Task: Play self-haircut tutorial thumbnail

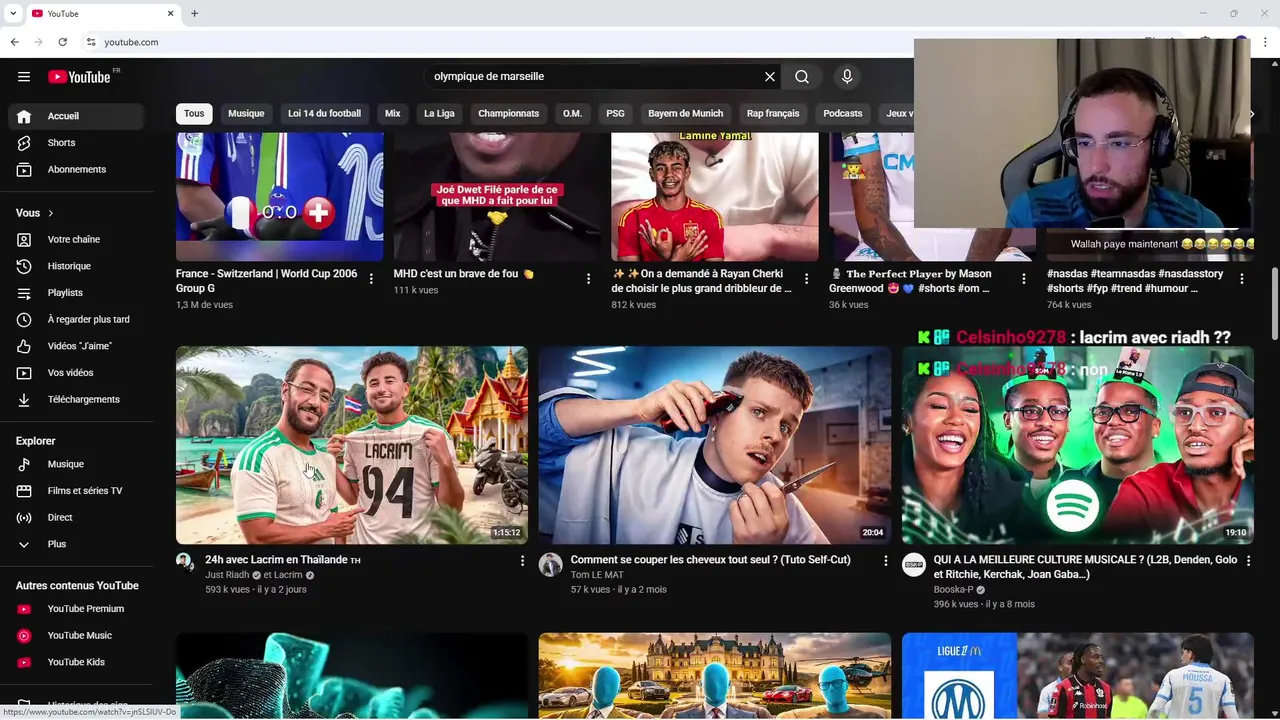Action: coord(715,445)
